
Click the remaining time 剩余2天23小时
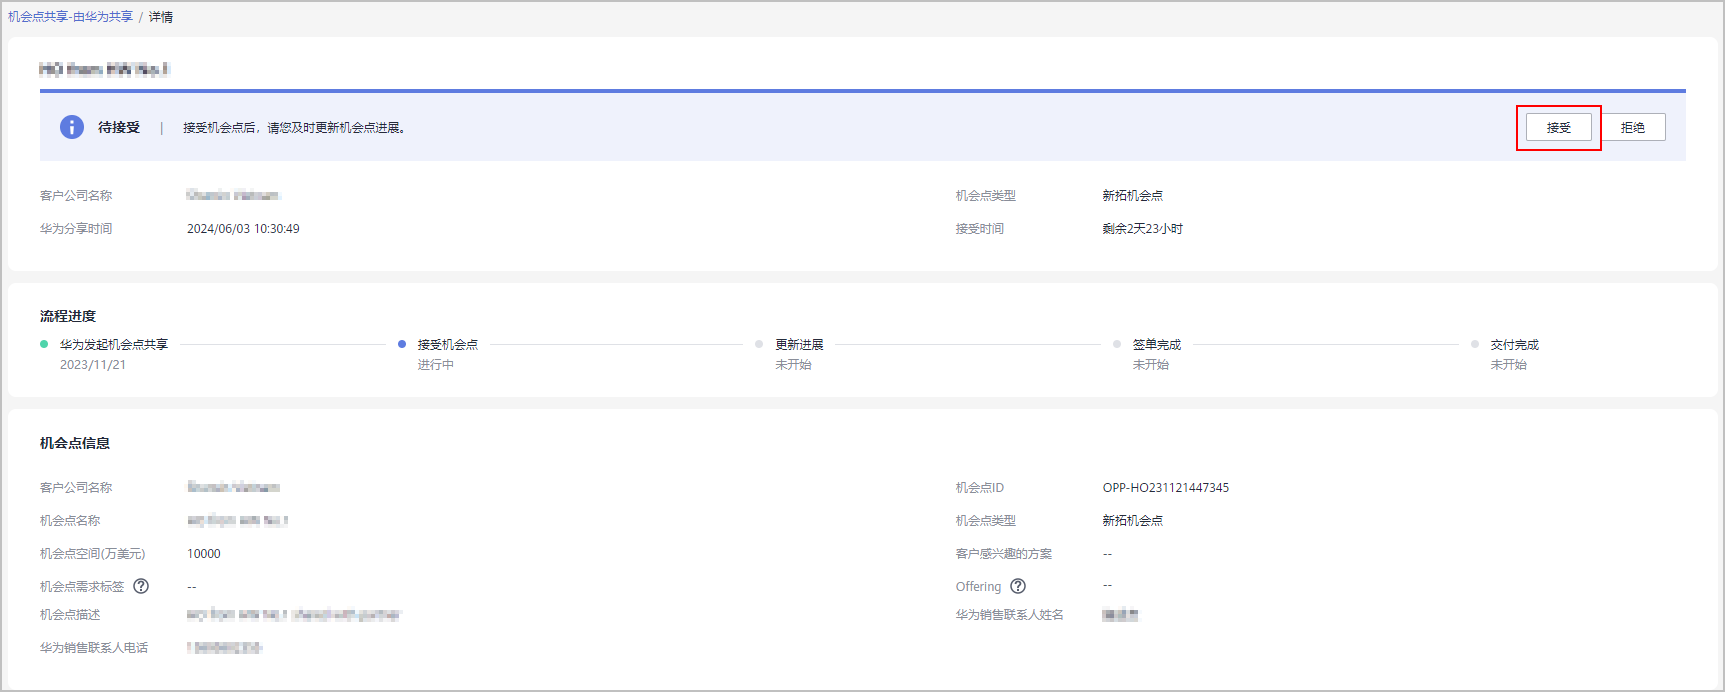point(1142,229)
